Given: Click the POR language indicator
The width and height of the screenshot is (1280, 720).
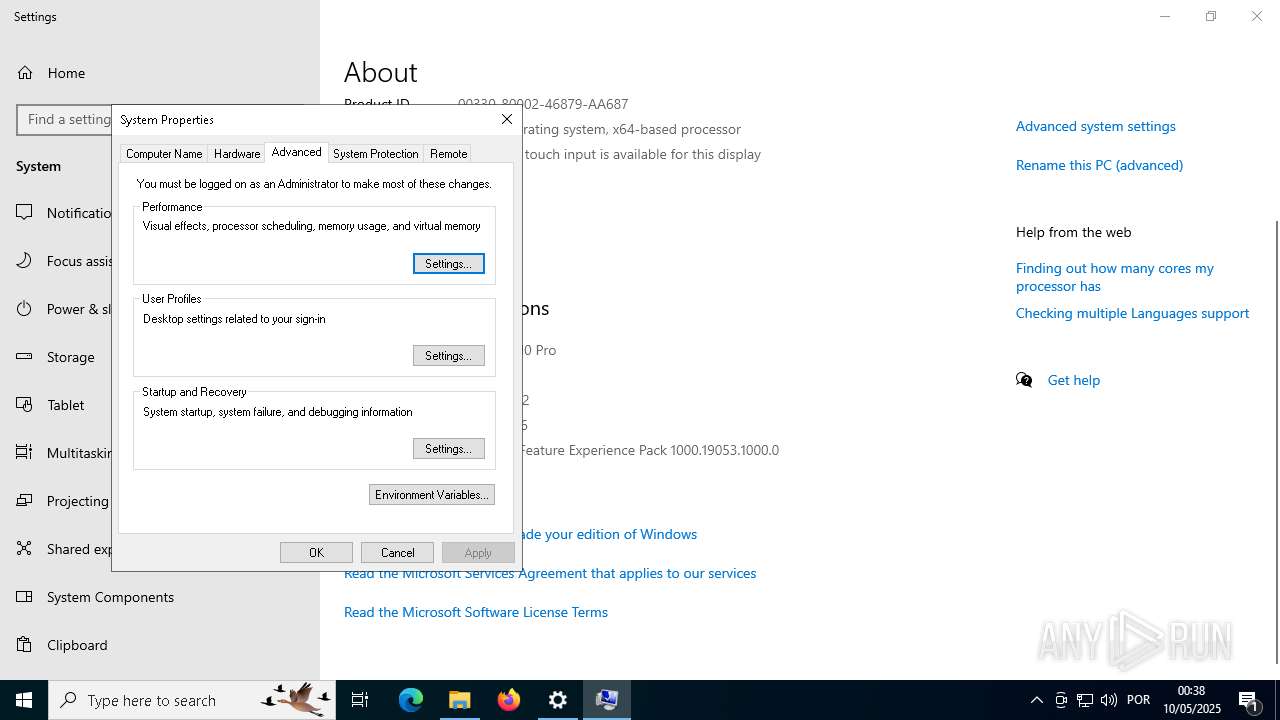Looking at the screenshot, I should pyautogui.click(x=1138, y=700).
